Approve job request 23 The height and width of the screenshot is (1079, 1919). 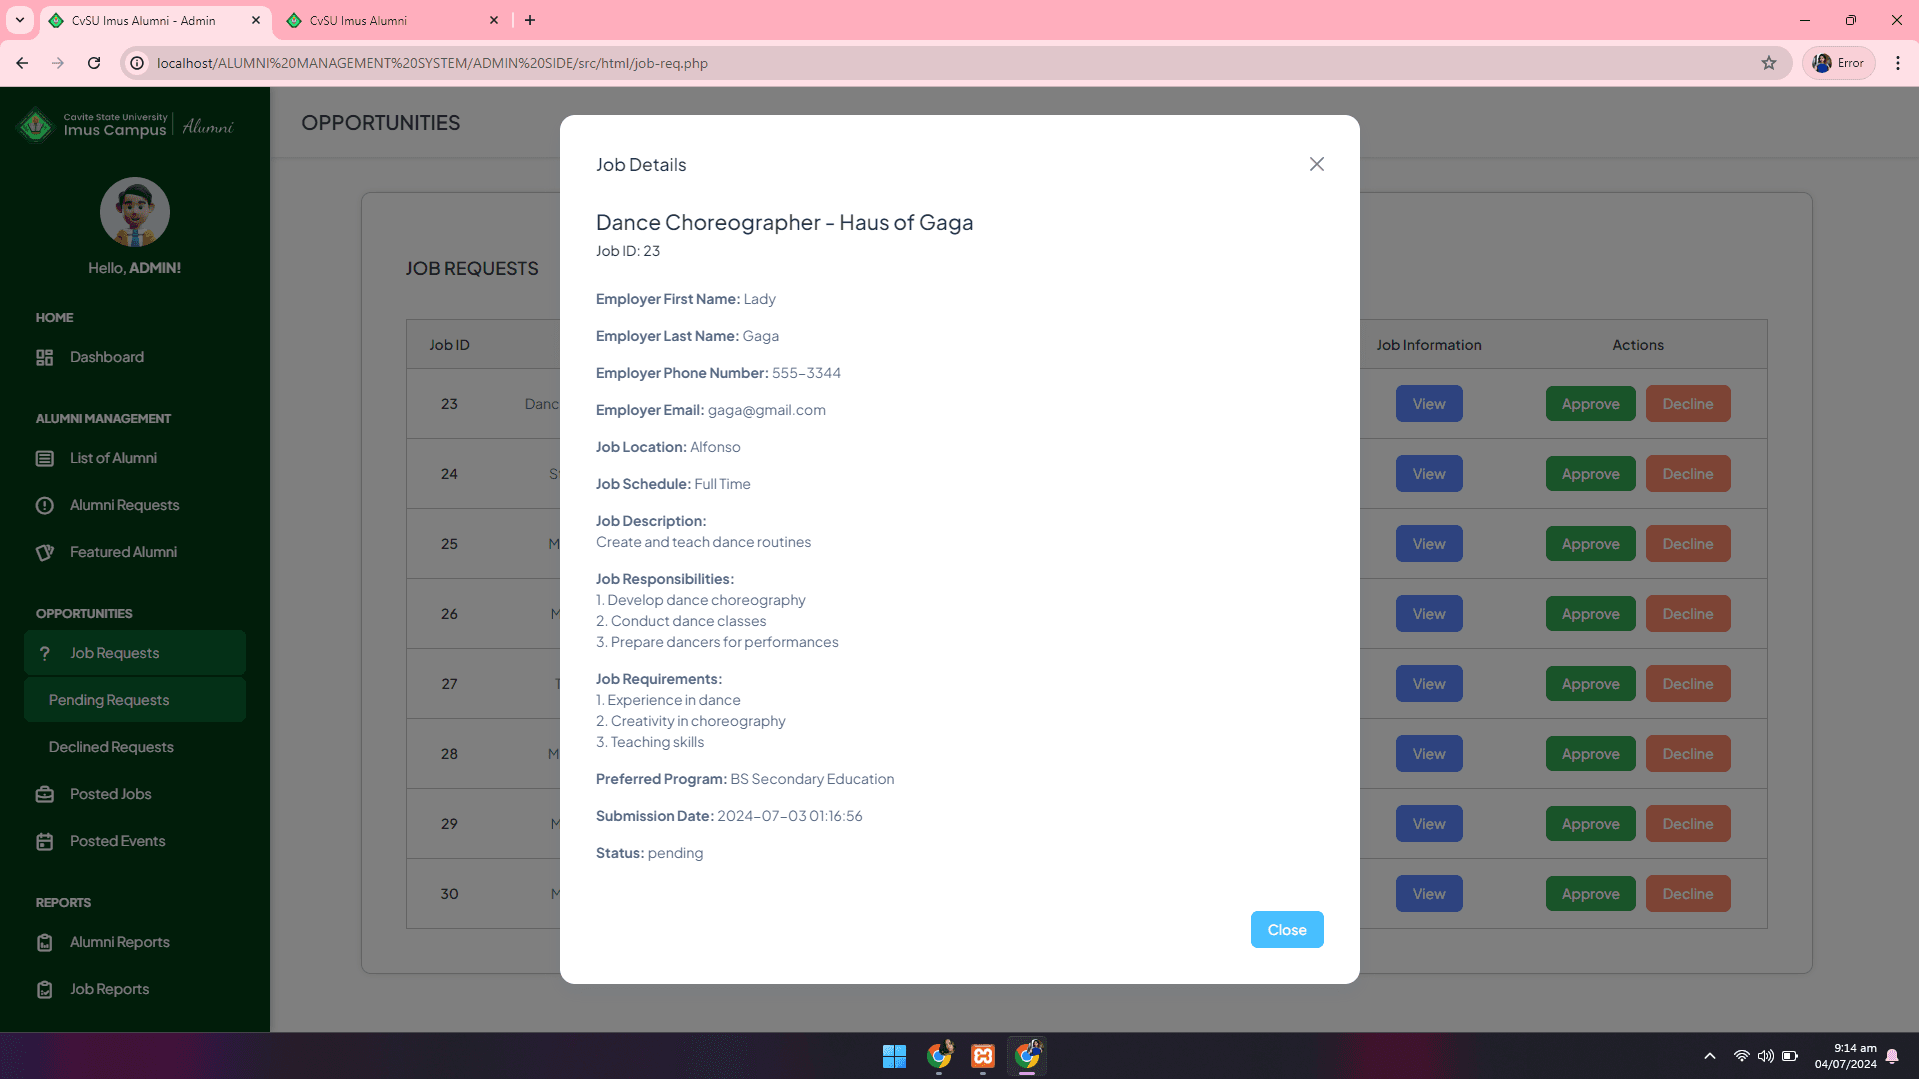[x=1590, y=404]
